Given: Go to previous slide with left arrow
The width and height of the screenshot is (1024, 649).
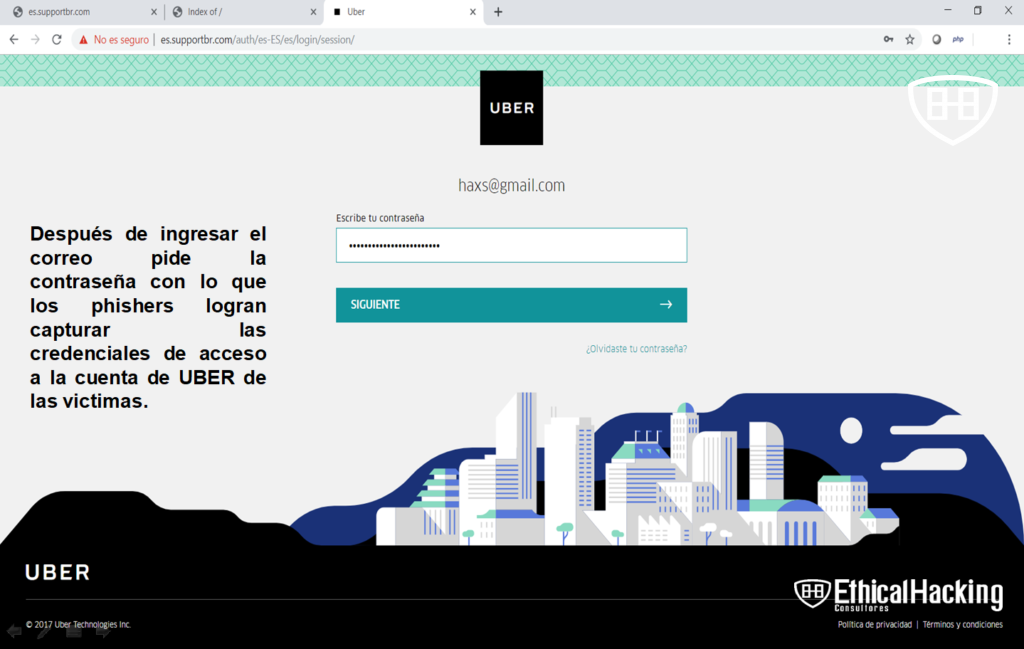Looking at the screenshot, I should coord(14,631).
